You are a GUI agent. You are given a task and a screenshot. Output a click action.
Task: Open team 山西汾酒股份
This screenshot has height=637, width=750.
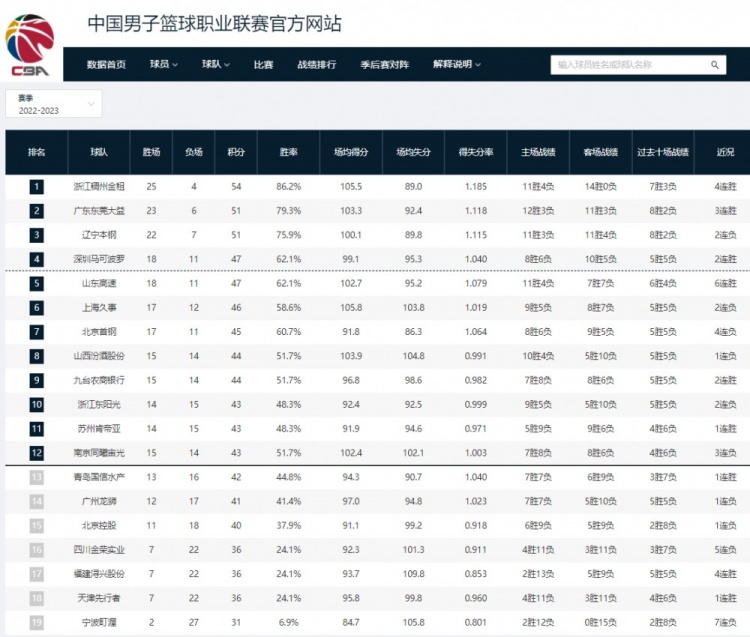[99, 356]
